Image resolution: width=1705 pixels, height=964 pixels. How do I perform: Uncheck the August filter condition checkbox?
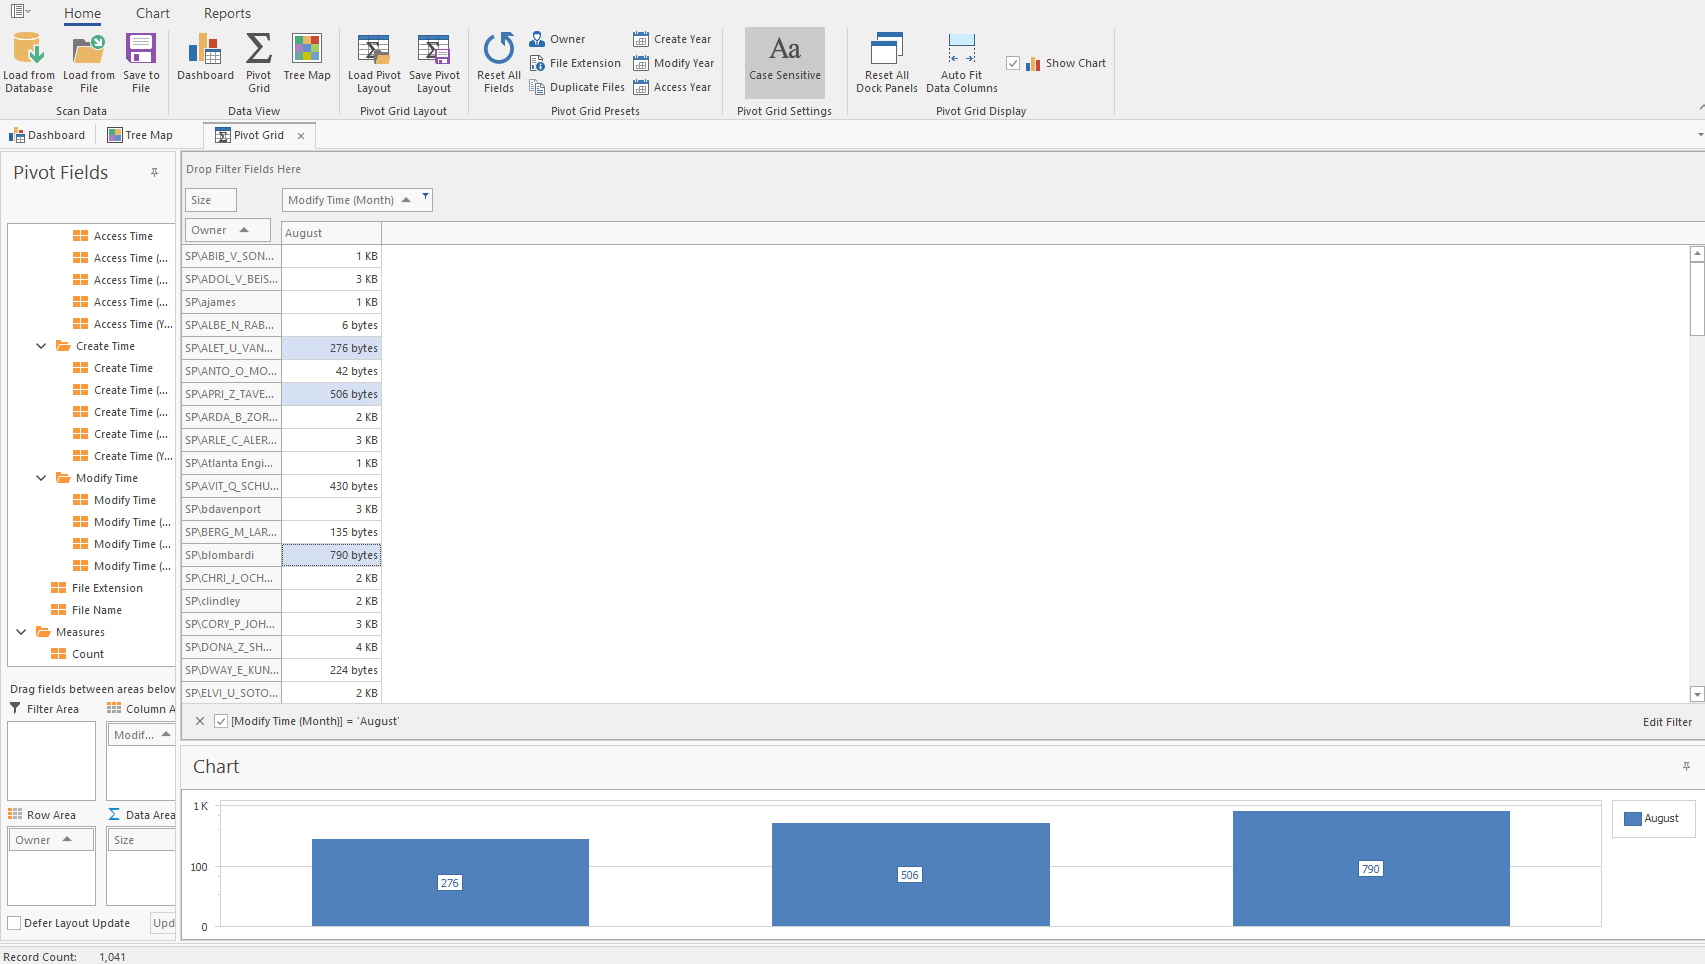click(220, 720)
